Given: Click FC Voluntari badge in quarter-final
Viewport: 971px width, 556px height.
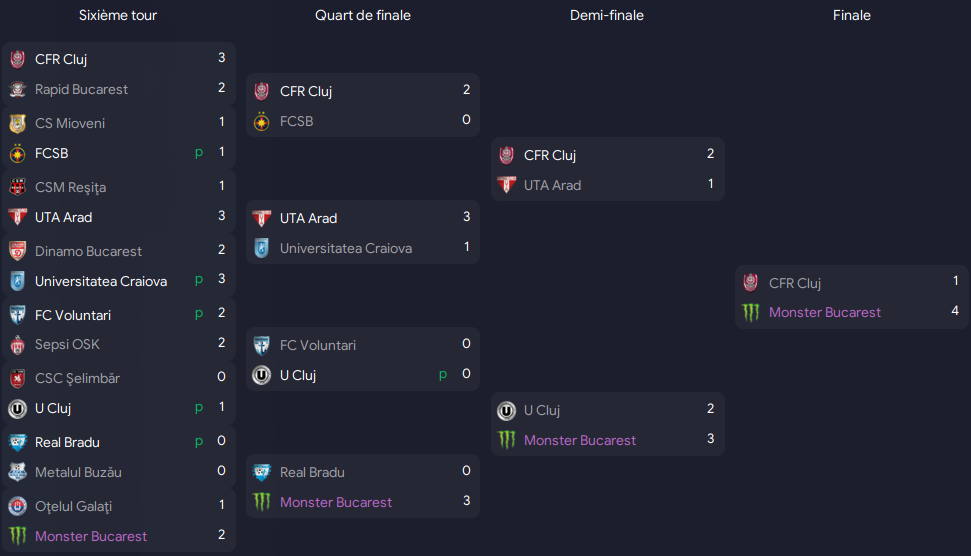Looking at the screenshot, I should click(x=261, y=345).
